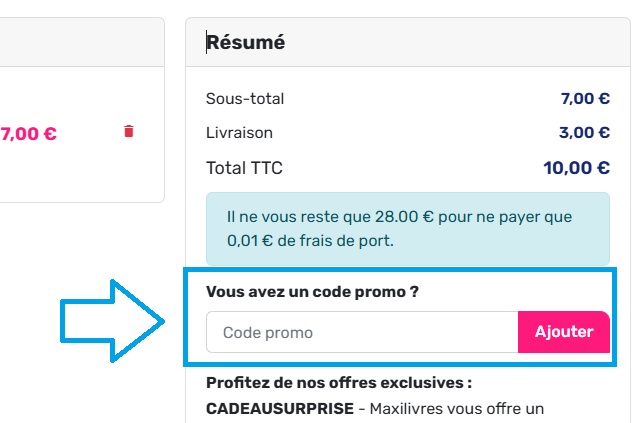The image size is (635, 423).
Task: Click the Livraison cost 3,00 €
Action: 585,132
